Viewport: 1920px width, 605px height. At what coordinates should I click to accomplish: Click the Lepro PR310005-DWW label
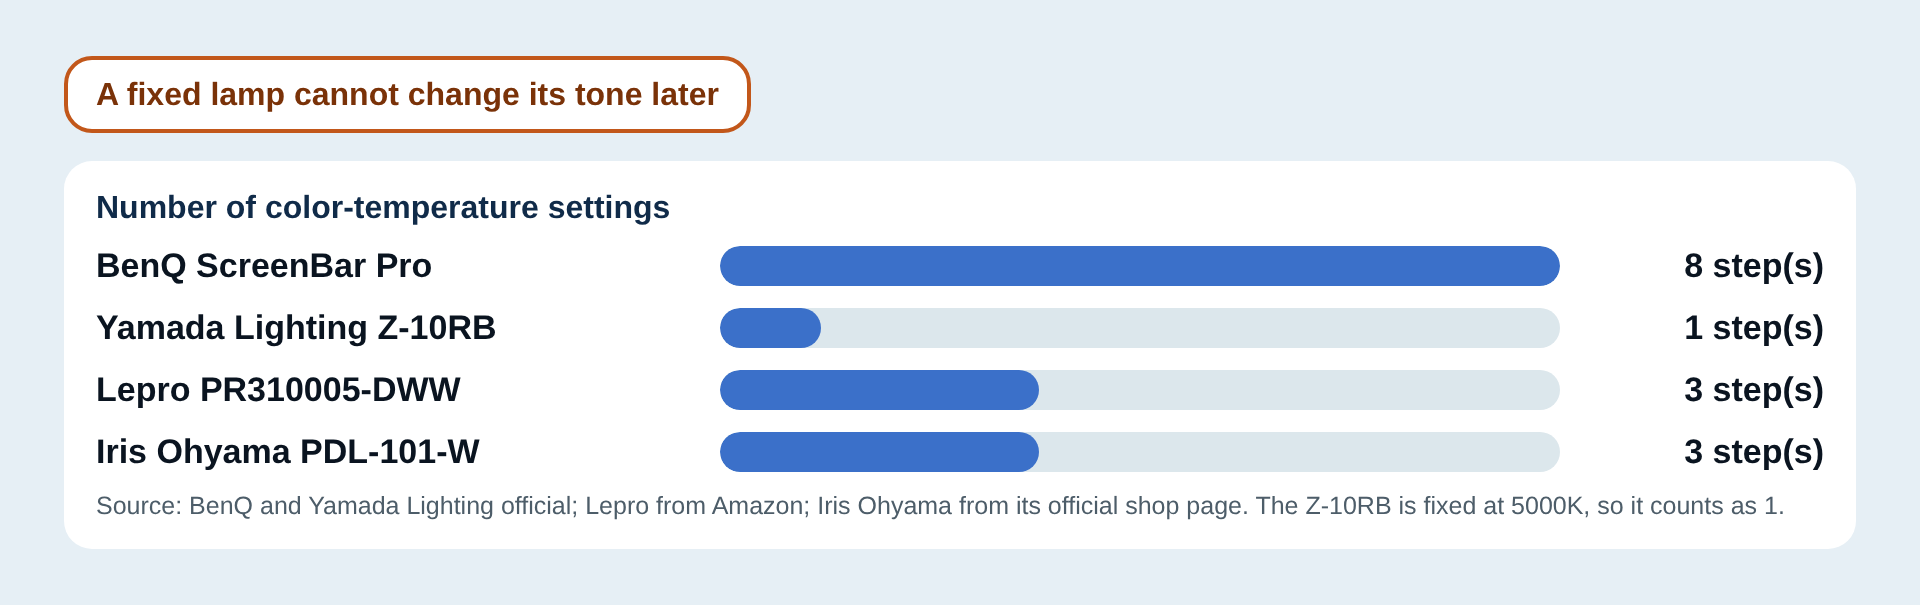point(278,390)
